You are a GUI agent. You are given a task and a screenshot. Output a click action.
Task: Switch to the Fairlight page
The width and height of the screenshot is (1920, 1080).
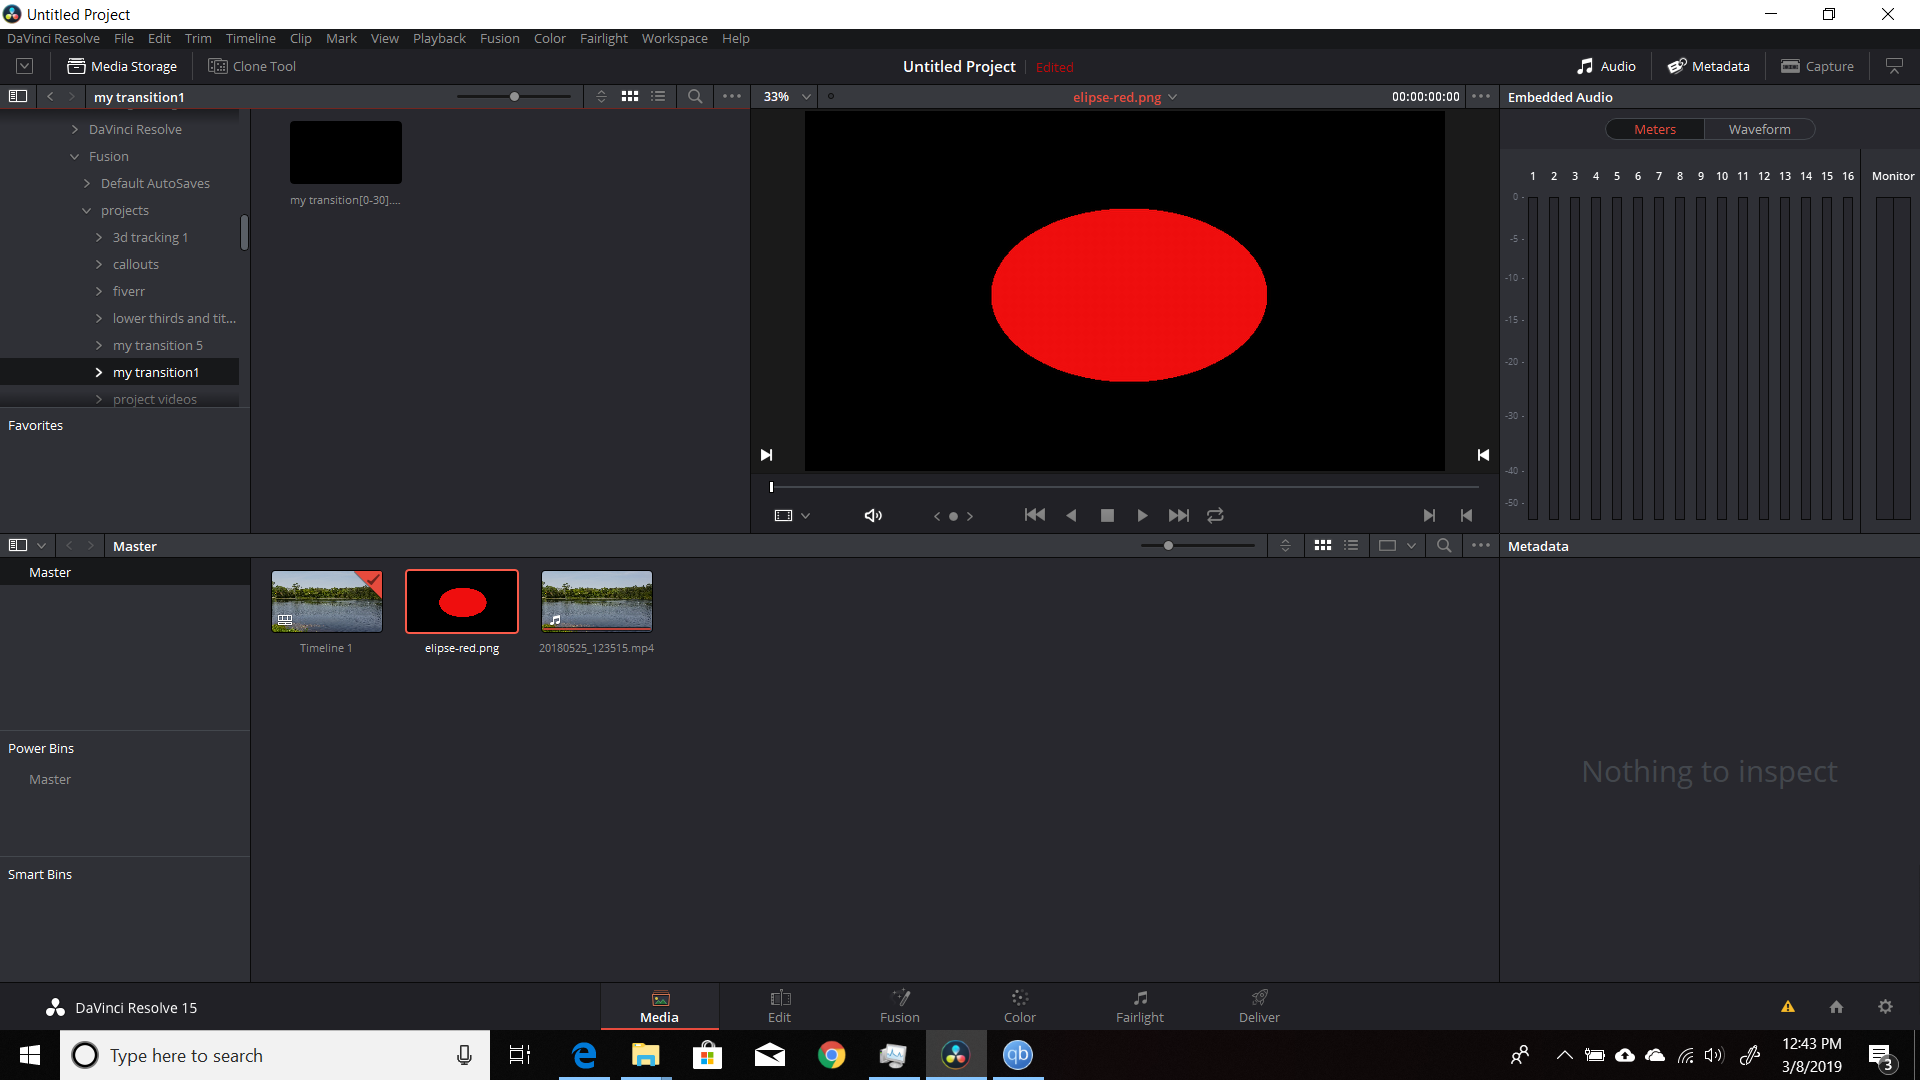[1140, 1007]
